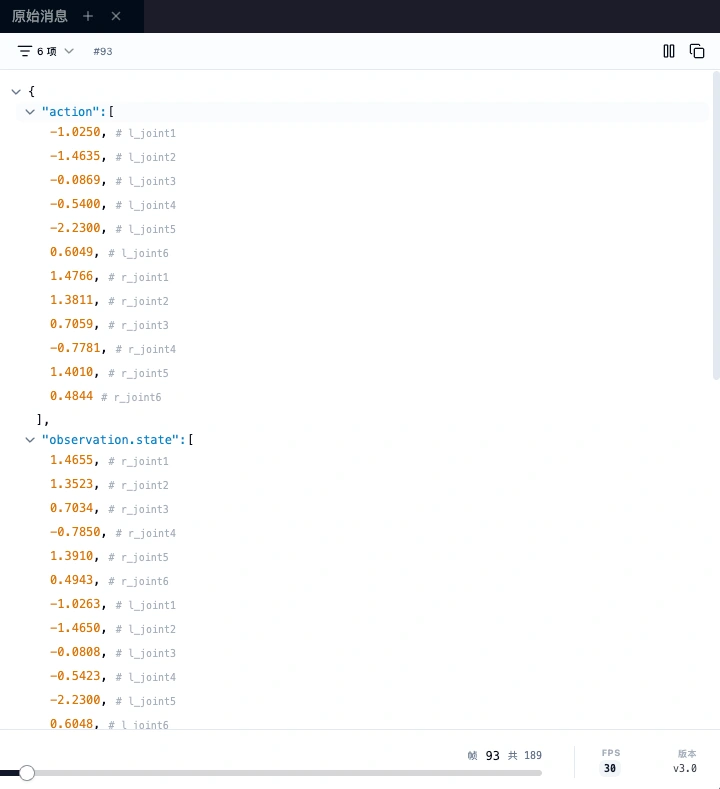This screenshot has height=789, width=720.
Task: Select the observation value 1.4655 for r_joint1
Action: pyautogui.click(x=71, y=460)
